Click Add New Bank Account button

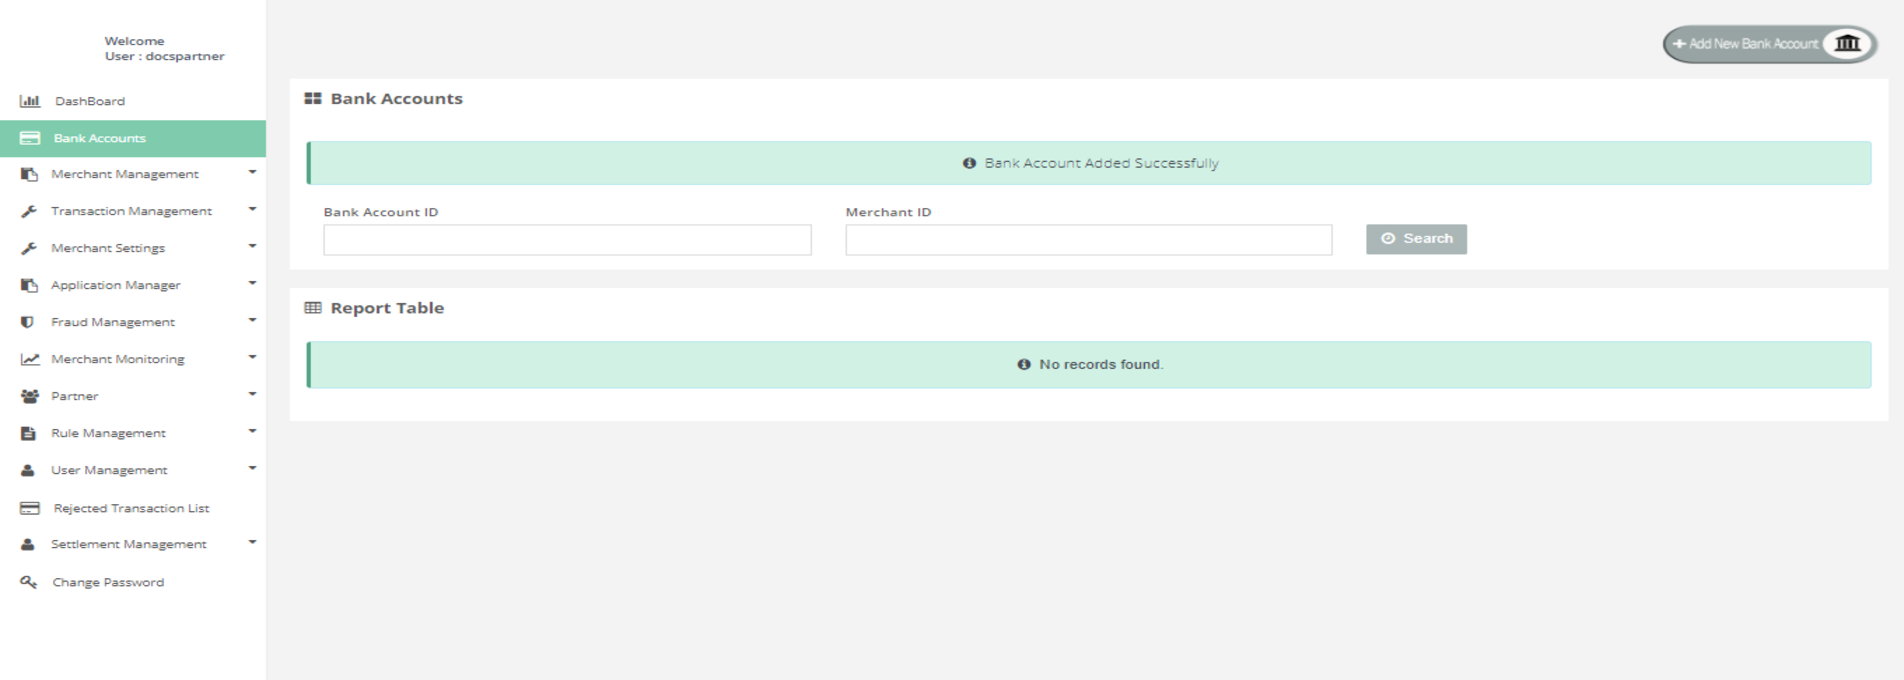coord(1752,44)
